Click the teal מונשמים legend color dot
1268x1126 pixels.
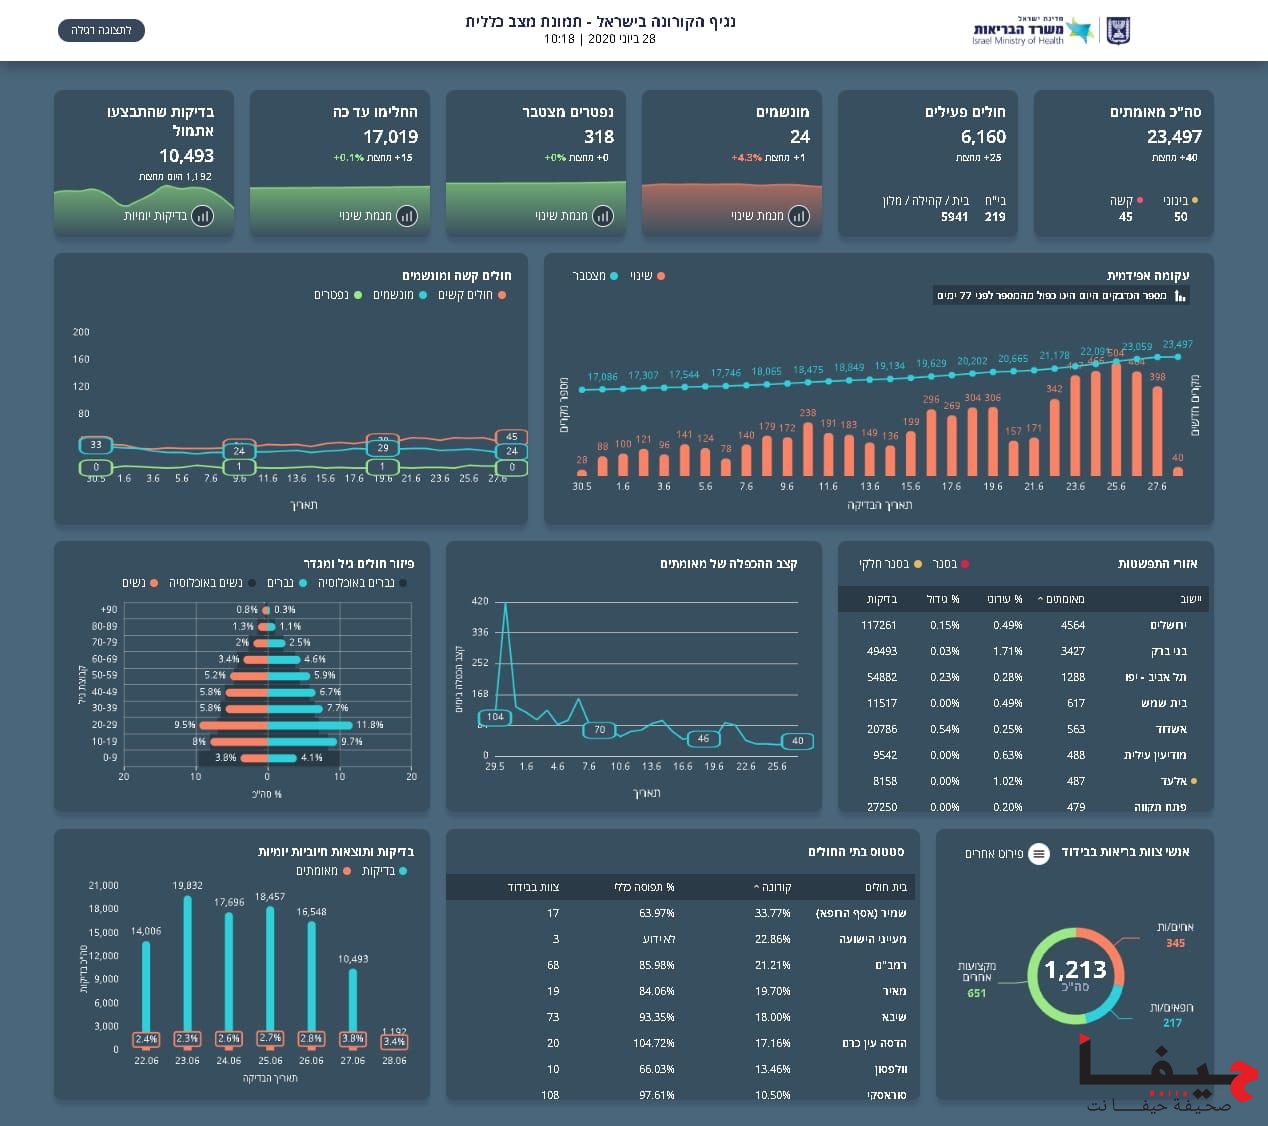[x=423, y=295]
